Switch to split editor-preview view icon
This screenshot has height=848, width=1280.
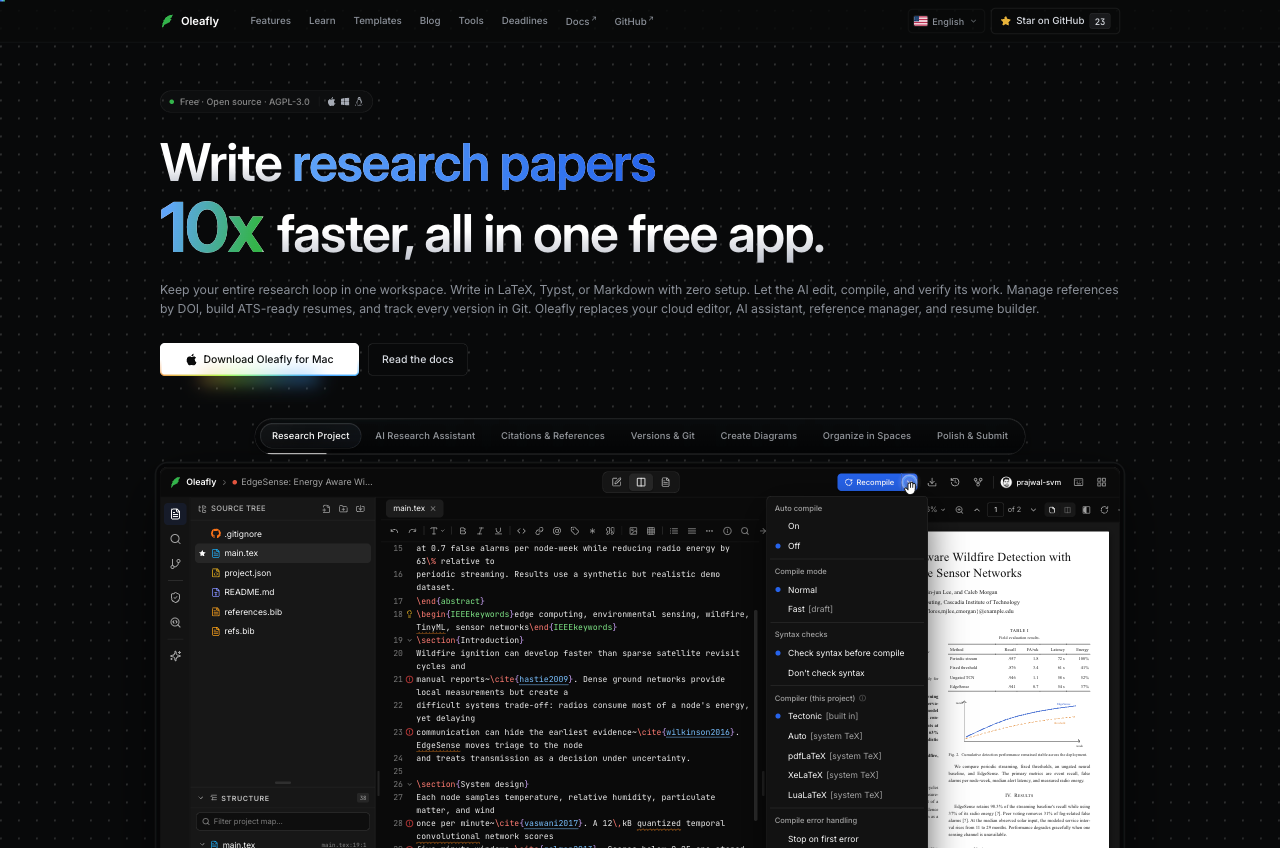(x=641, y=482)
